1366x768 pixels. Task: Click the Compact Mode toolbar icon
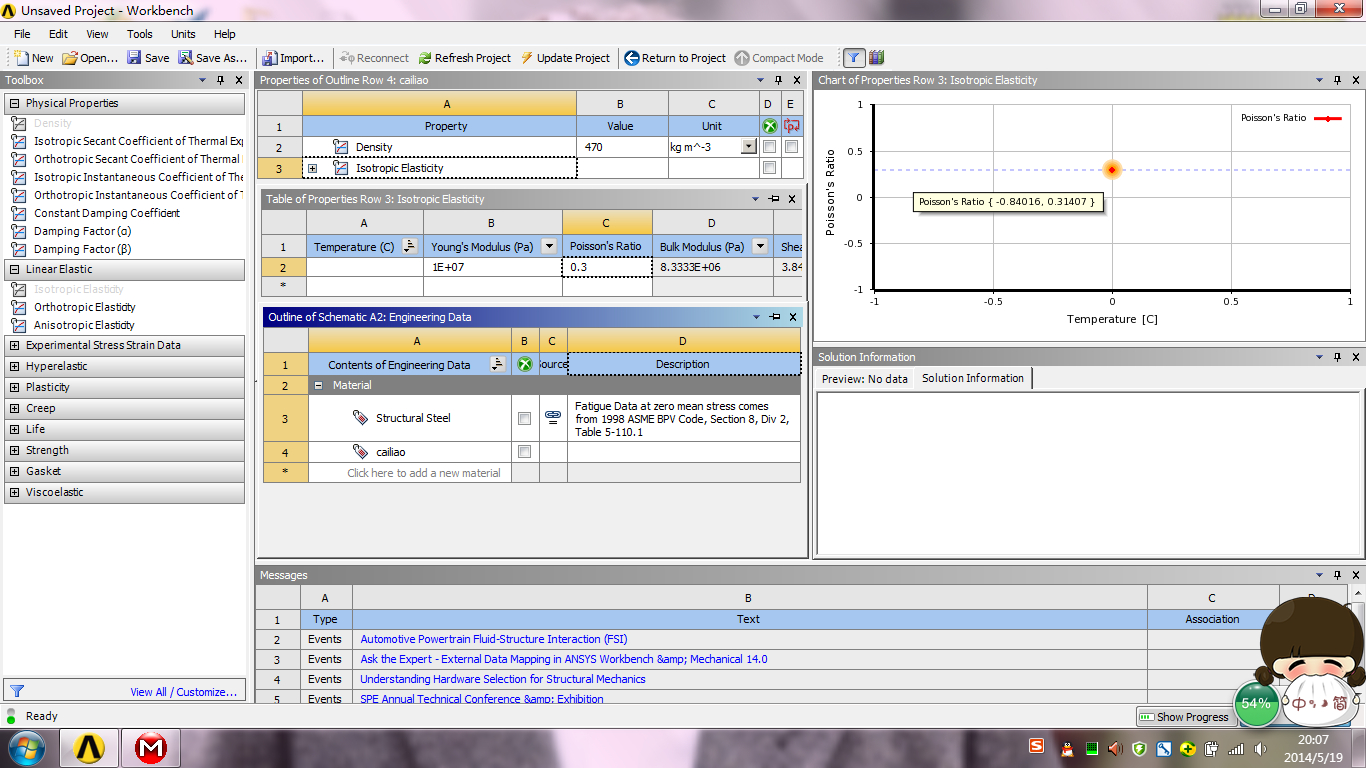point(742,58)
